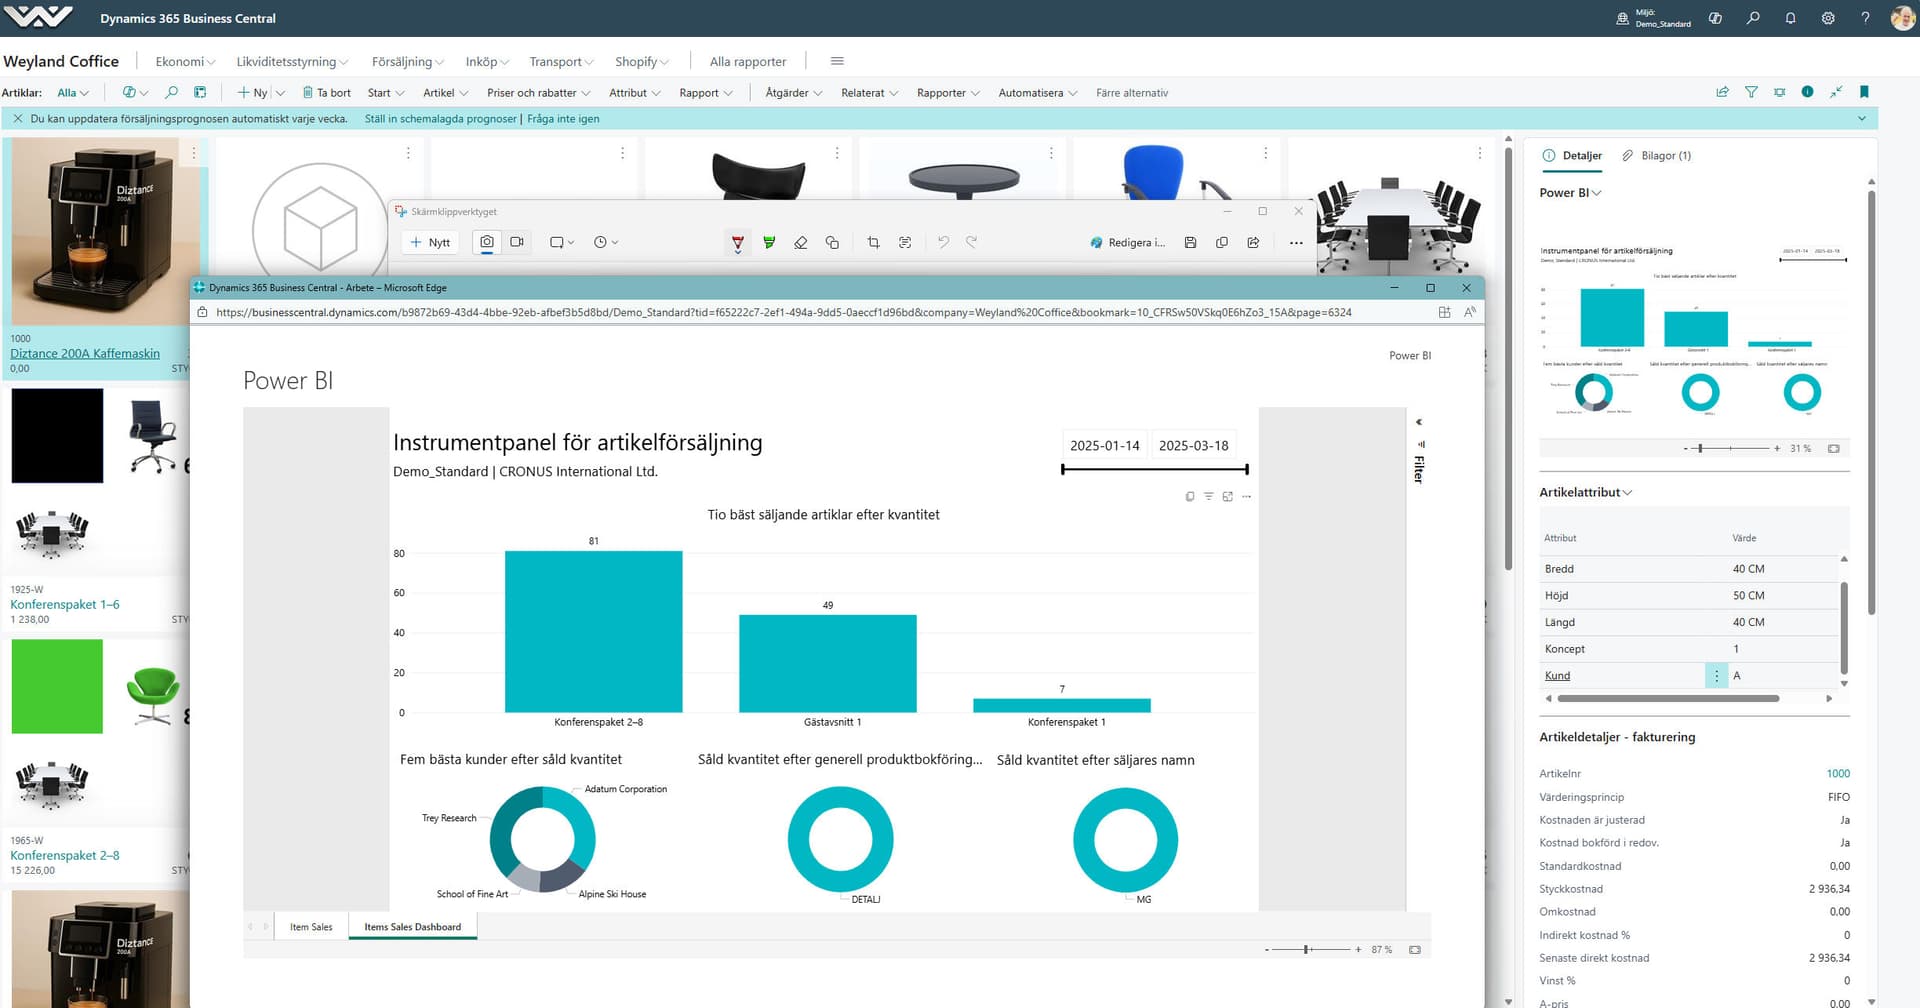
Task: Click the share icon on the Artiklar page
Action: point(1722,92)
